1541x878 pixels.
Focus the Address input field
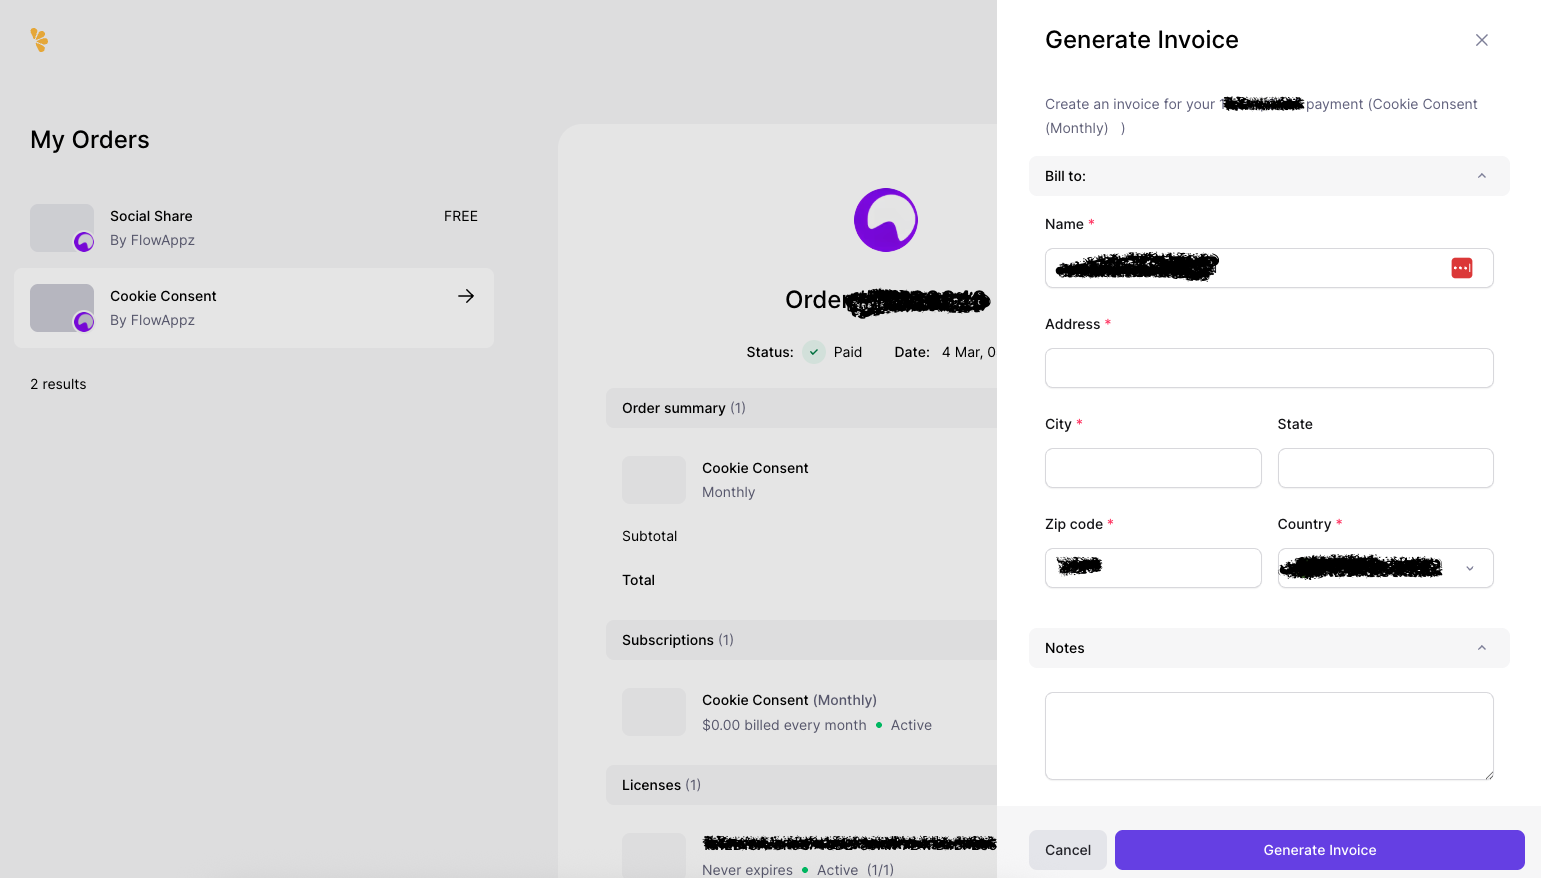[x=1268, y=368]
